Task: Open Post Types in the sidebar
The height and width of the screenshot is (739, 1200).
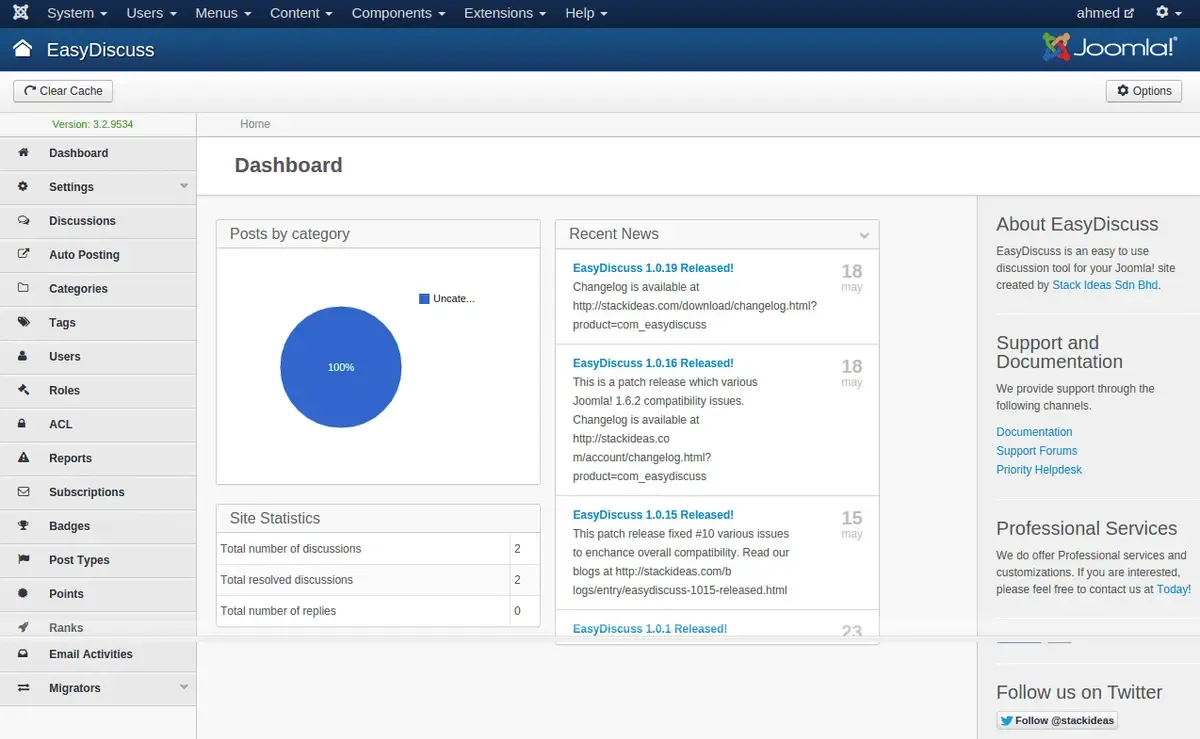Action: pyautogui.click(x=98, y=560)
